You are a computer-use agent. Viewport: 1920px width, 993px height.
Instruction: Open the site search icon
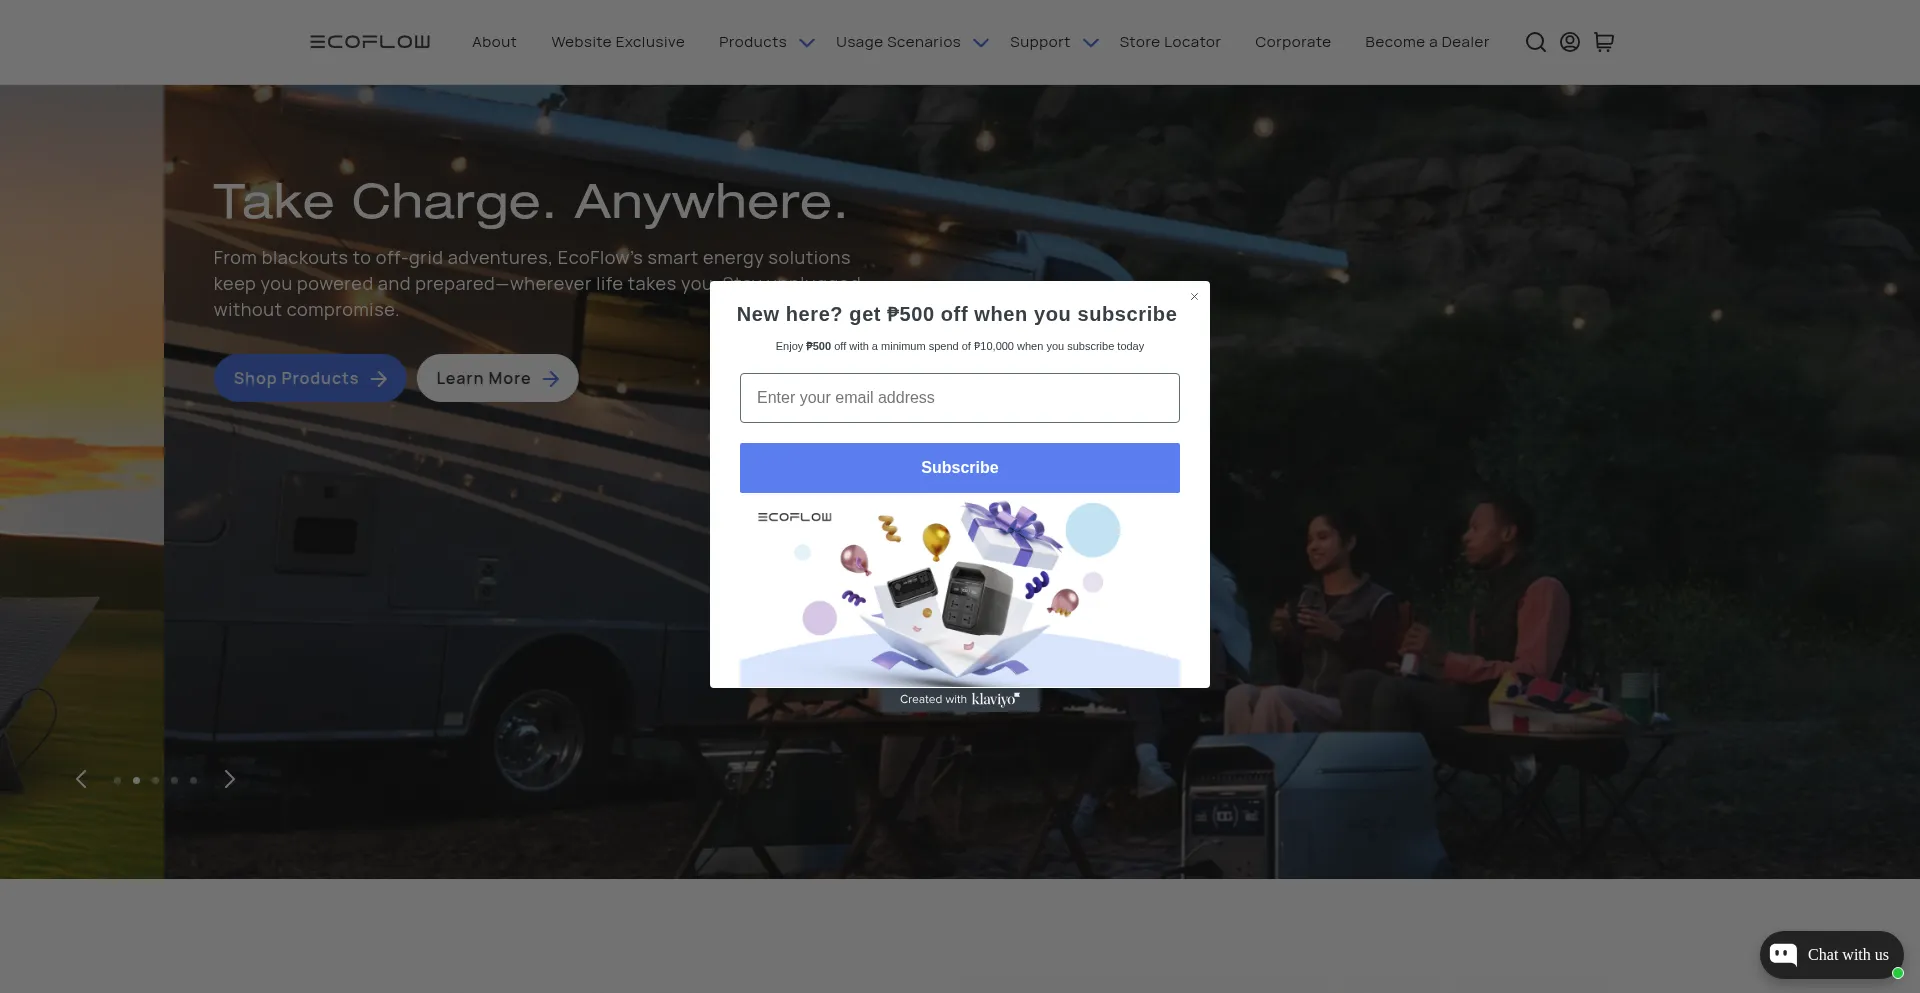(x=1535, y=42)
